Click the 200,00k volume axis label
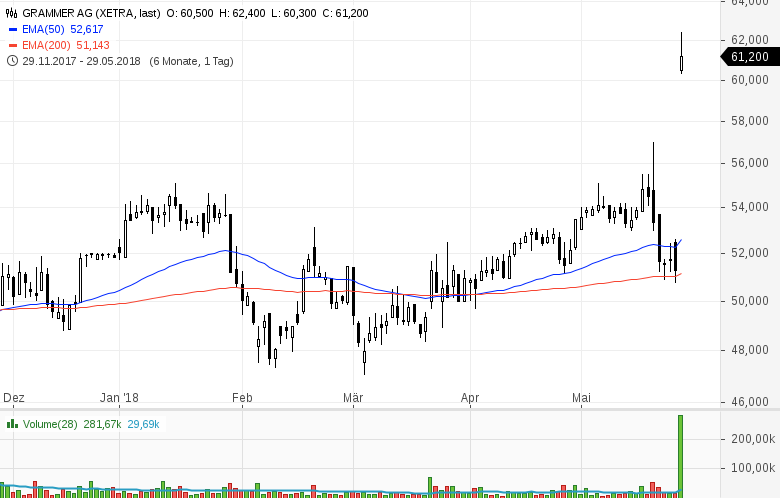This screenshot has height=498, width=780. click(x=753, y=439)
